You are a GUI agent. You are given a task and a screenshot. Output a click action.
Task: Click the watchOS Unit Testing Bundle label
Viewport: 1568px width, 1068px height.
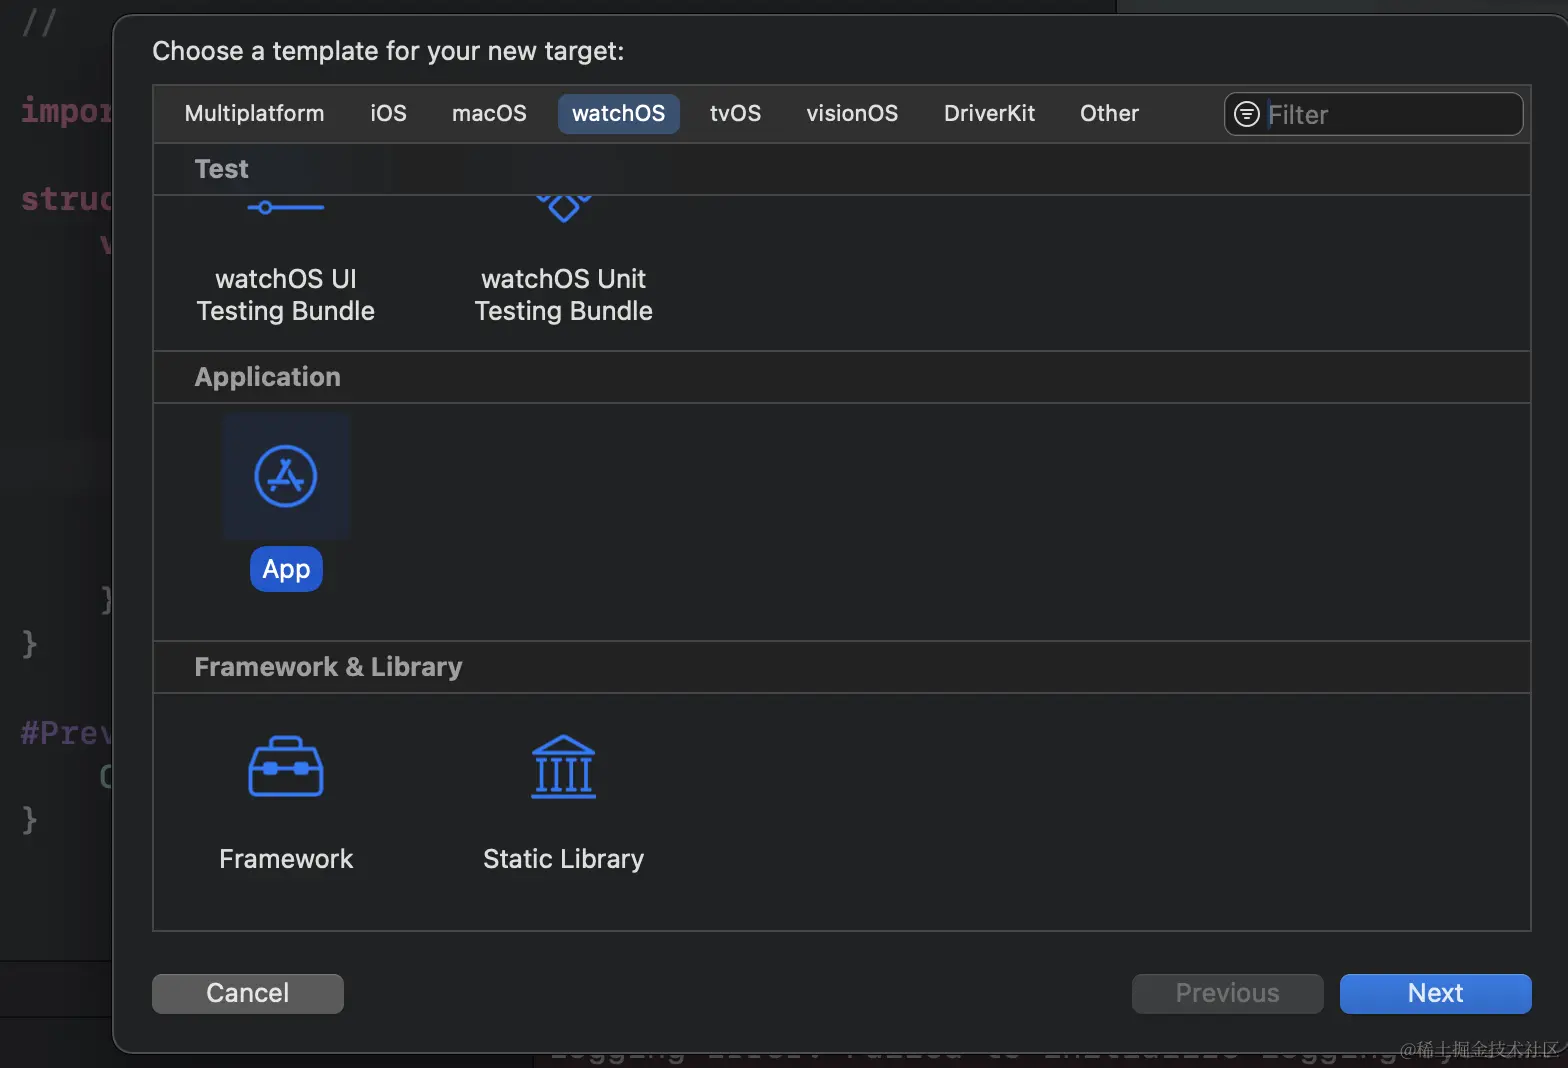click(x=563, y=295)
